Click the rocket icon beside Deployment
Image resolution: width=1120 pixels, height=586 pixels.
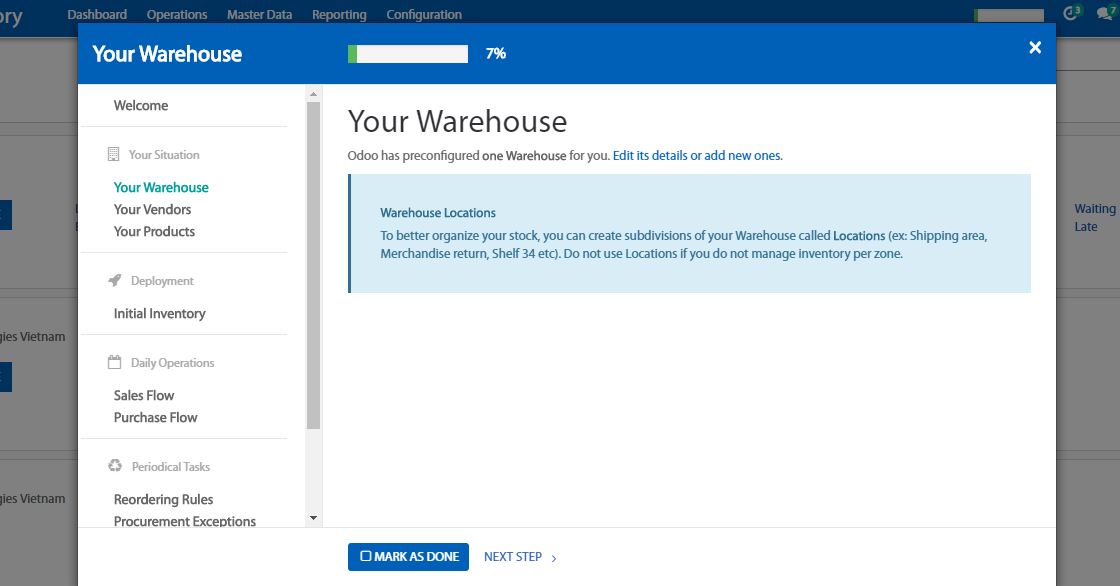114,281
